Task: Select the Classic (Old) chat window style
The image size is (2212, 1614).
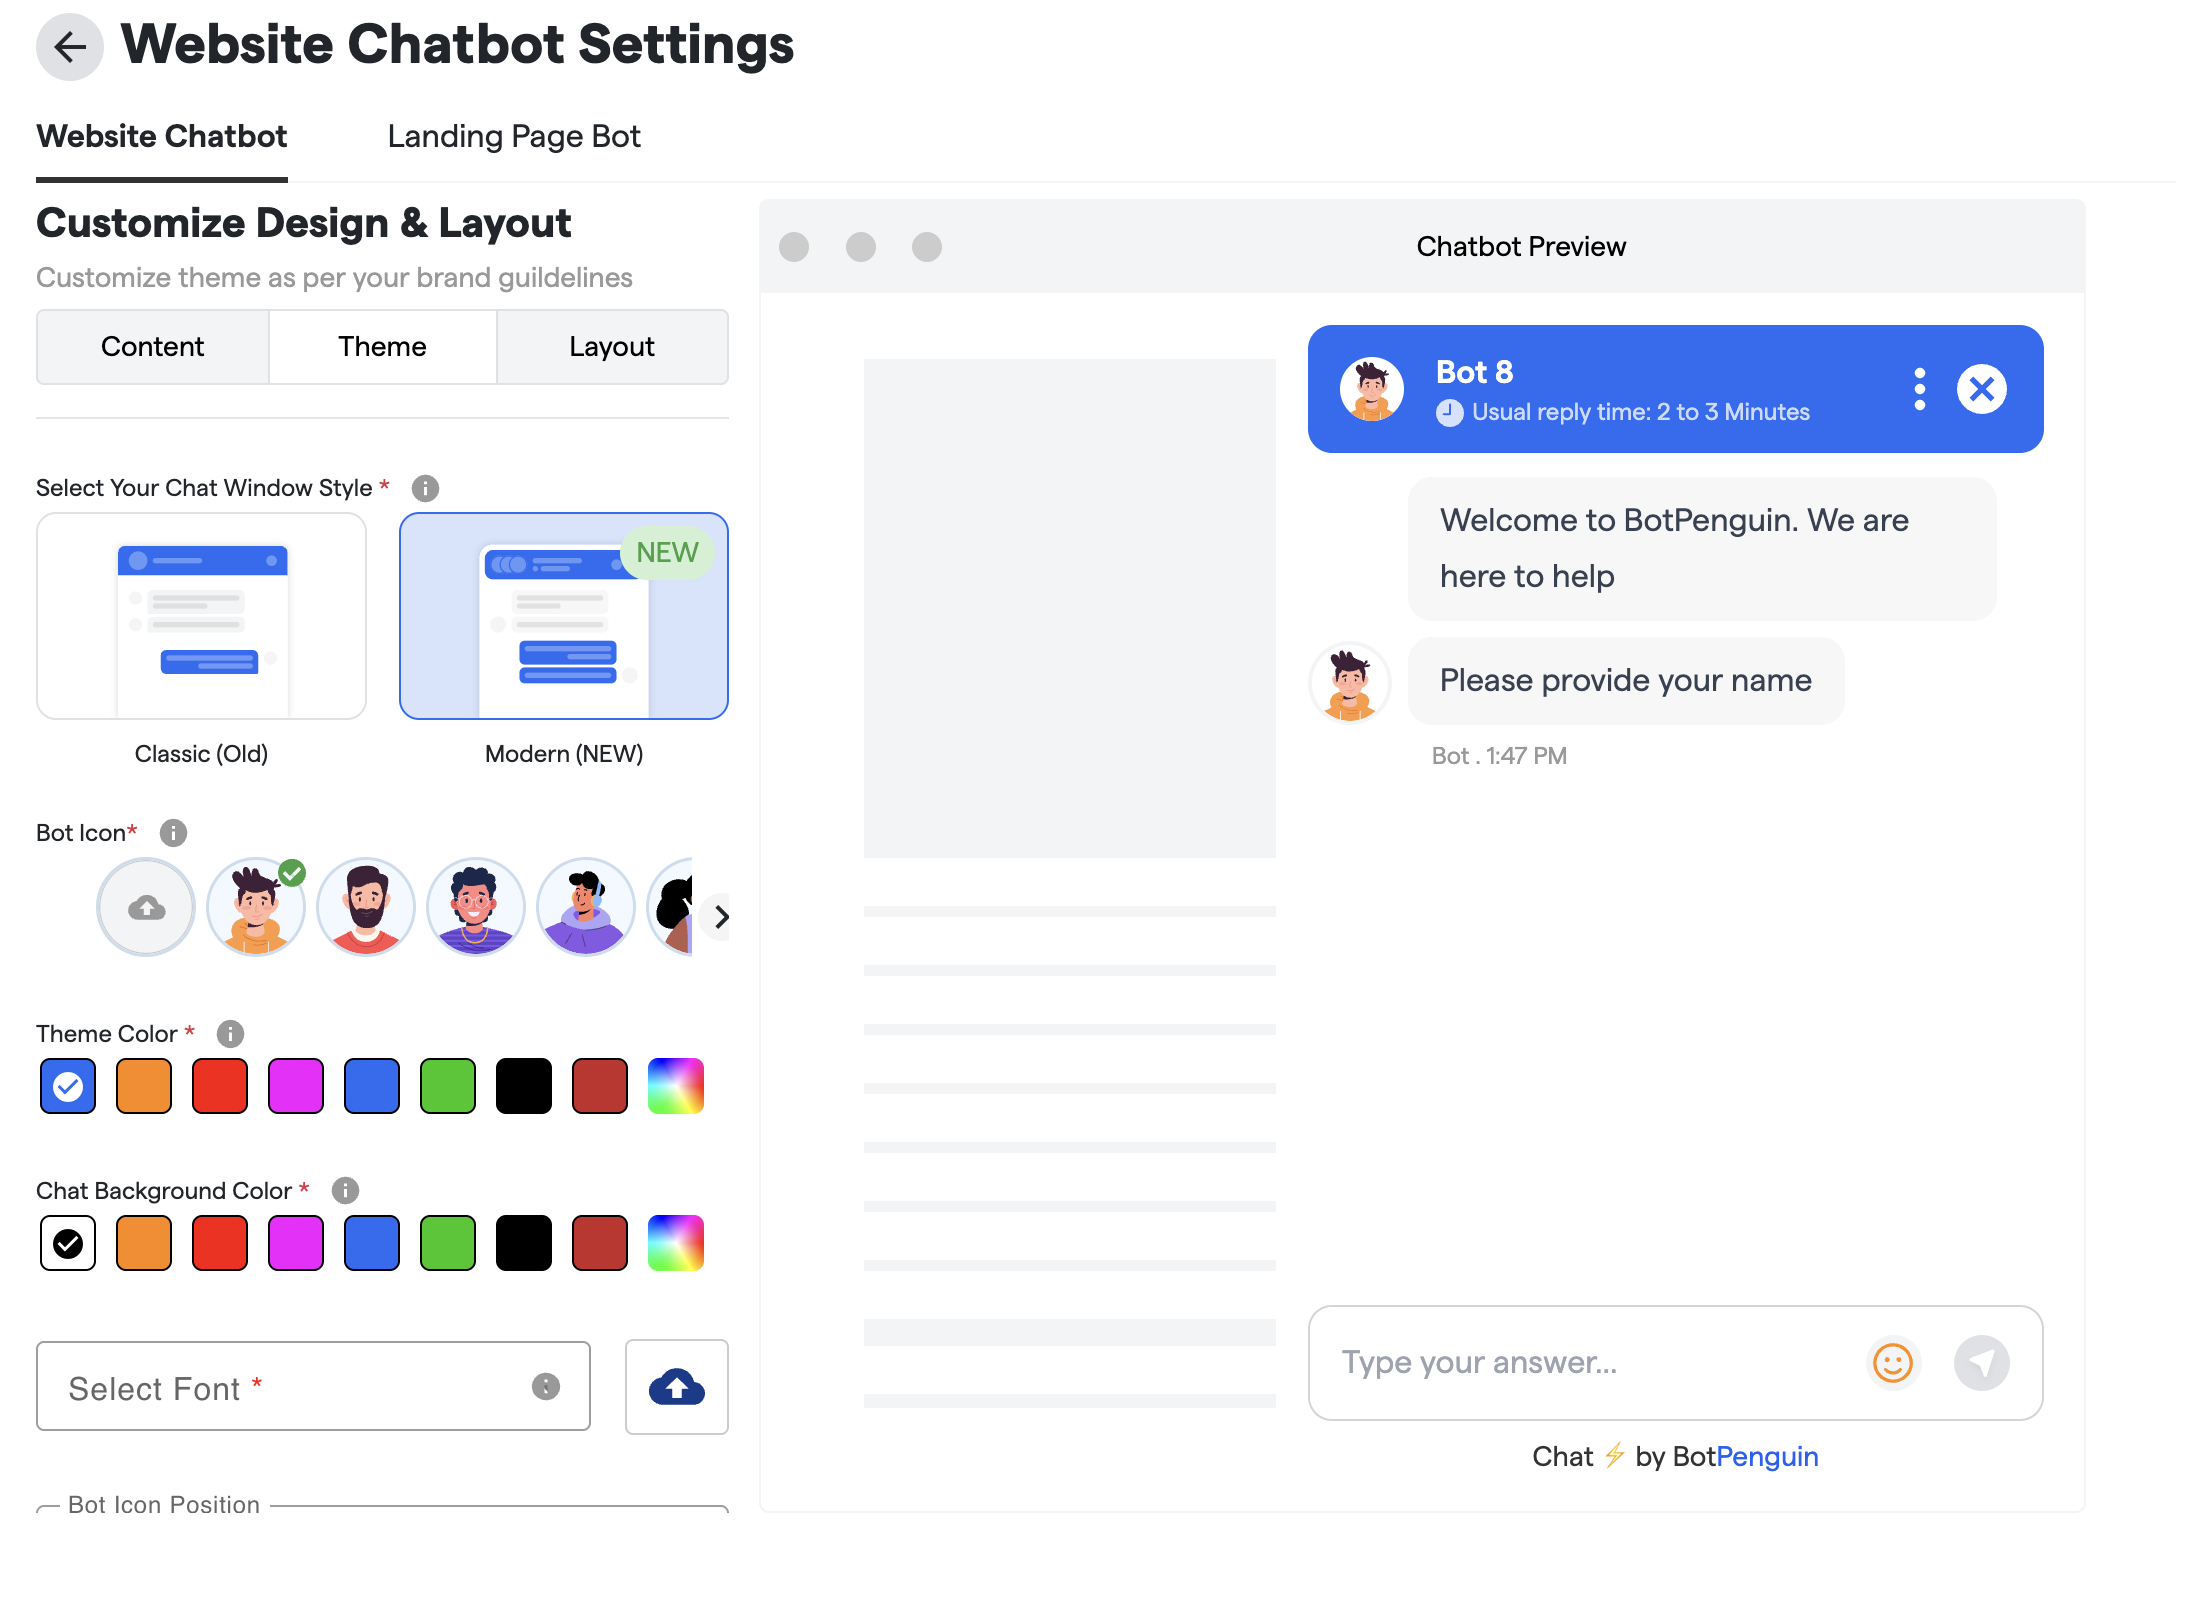Action: tap(201, 617)
